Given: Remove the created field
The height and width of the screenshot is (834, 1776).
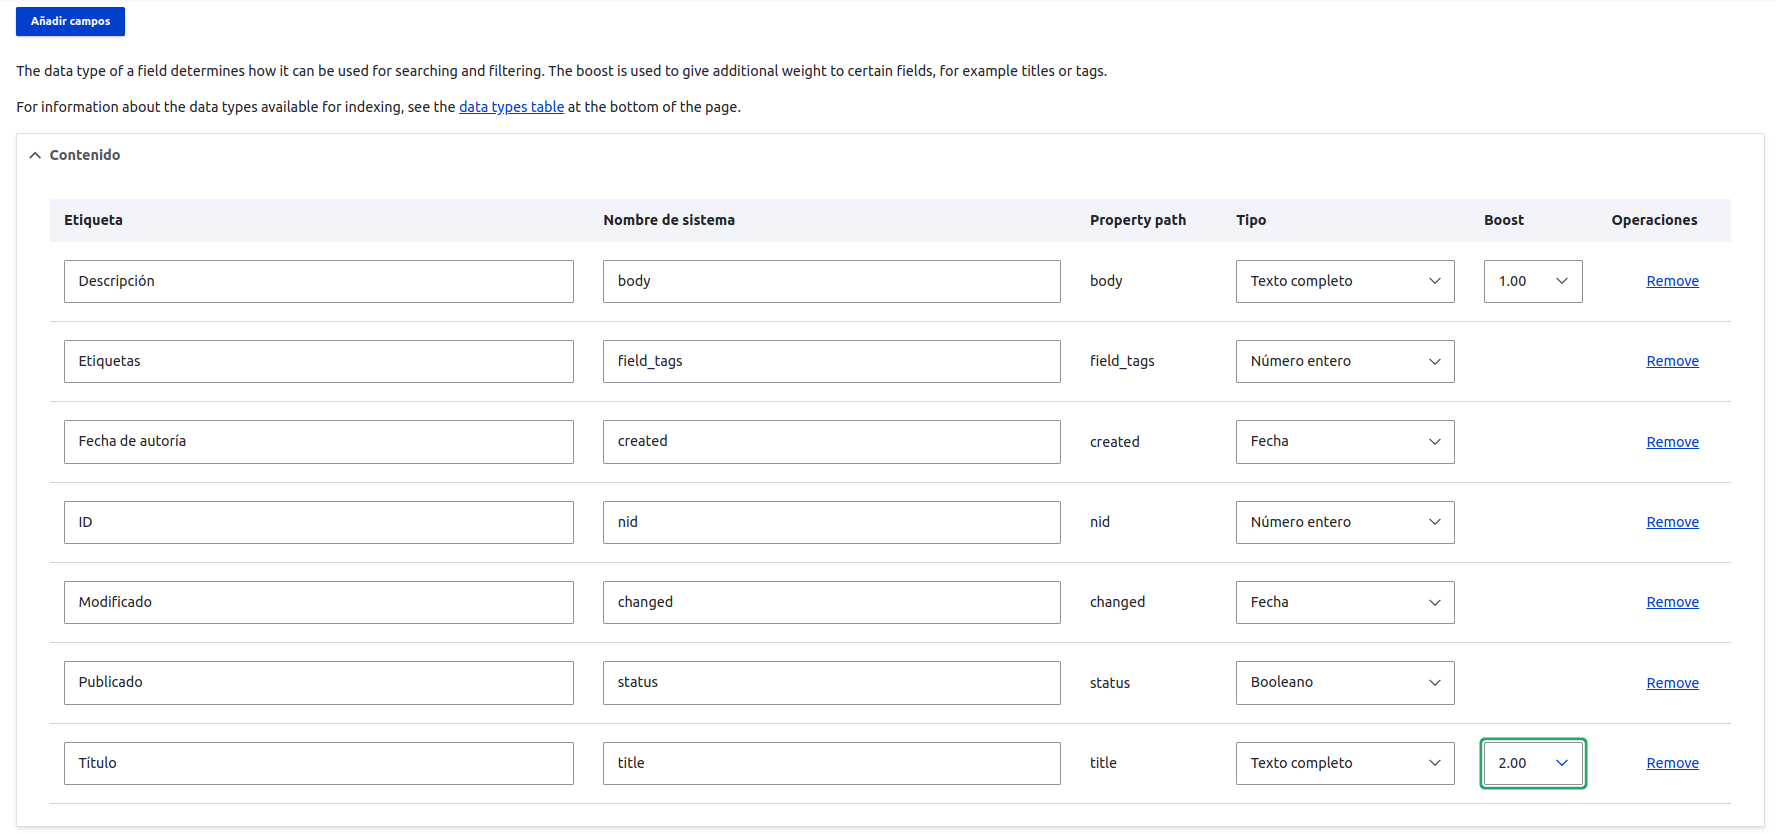Looking at the screenshot, I should 1672,442.
